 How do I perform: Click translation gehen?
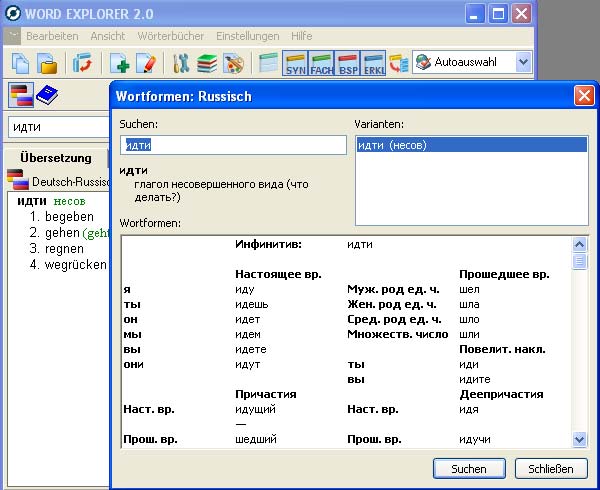(x=62, y=233)
